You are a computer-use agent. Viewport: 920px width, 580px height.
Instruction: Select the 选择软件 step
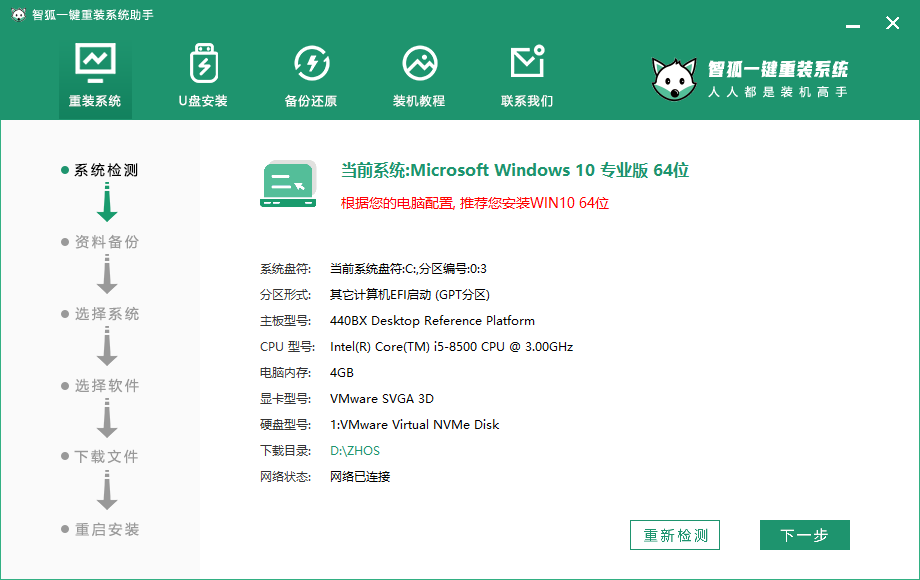coord(106,386)
